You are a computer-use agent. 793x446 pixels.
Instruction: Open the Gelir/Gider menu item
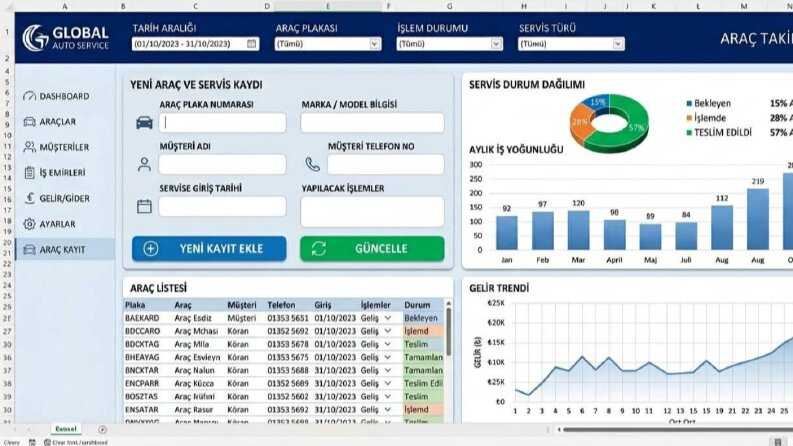coord(65,198)
